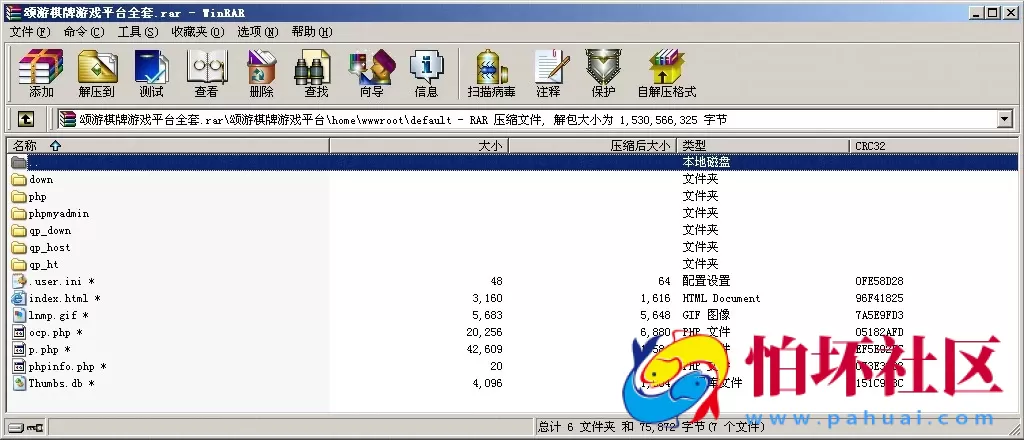Click inside the archive path address field
Screen dimensions: 1024x440
pyautogui.click(x=526, y=119)
